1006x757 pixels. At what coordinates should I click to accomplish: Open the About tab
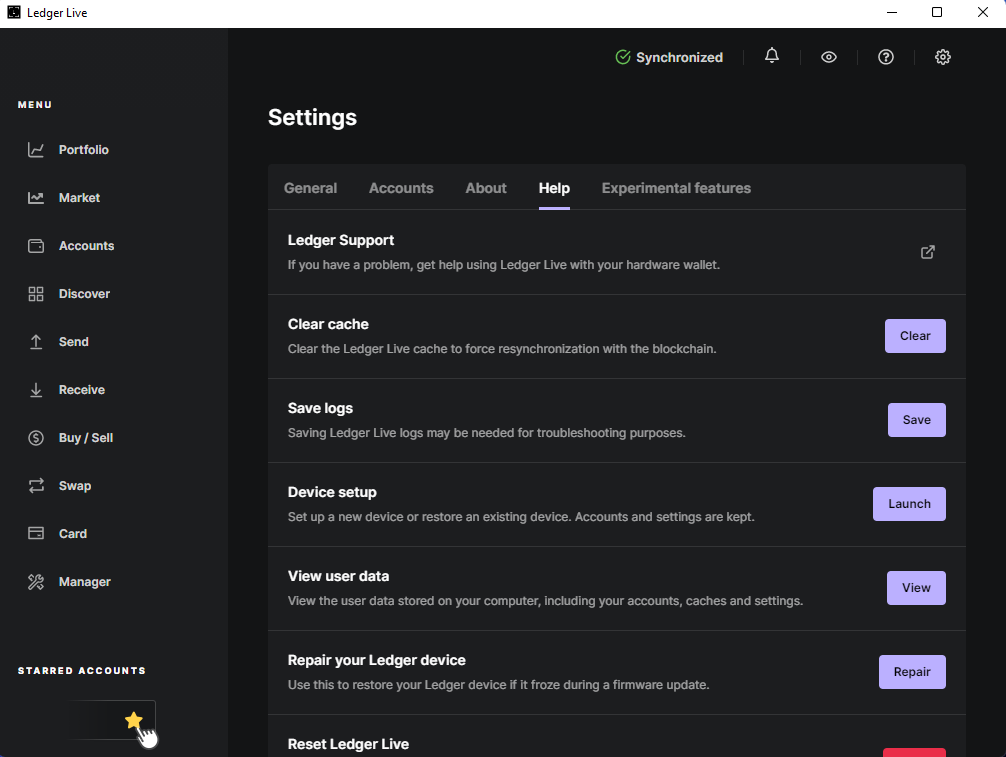(486, 188)
